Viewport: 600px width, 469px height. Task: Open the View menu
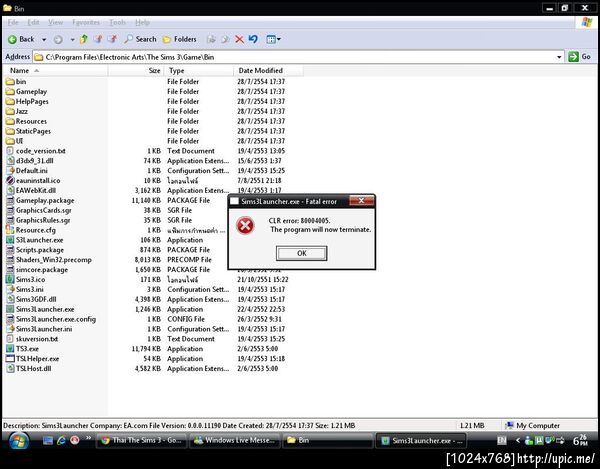click(x=55, y=22)
